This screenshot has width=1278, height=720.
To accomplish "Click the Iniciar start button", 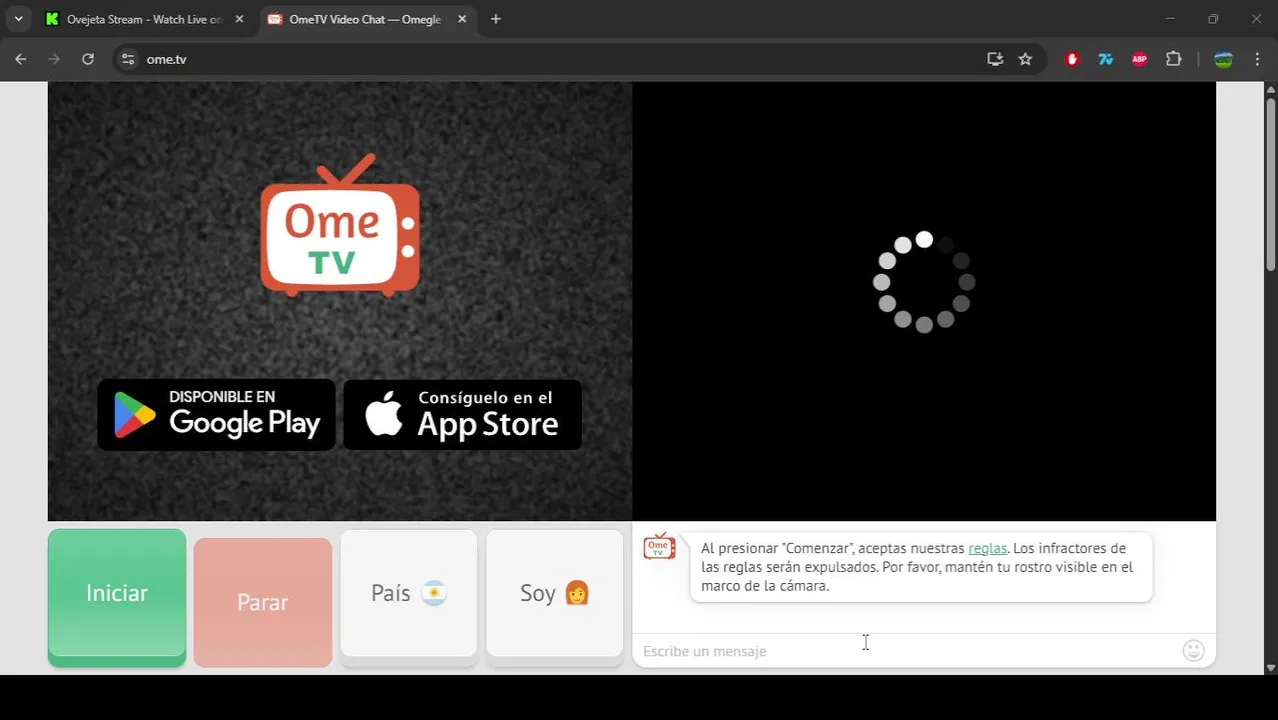I will click(117, 597).
